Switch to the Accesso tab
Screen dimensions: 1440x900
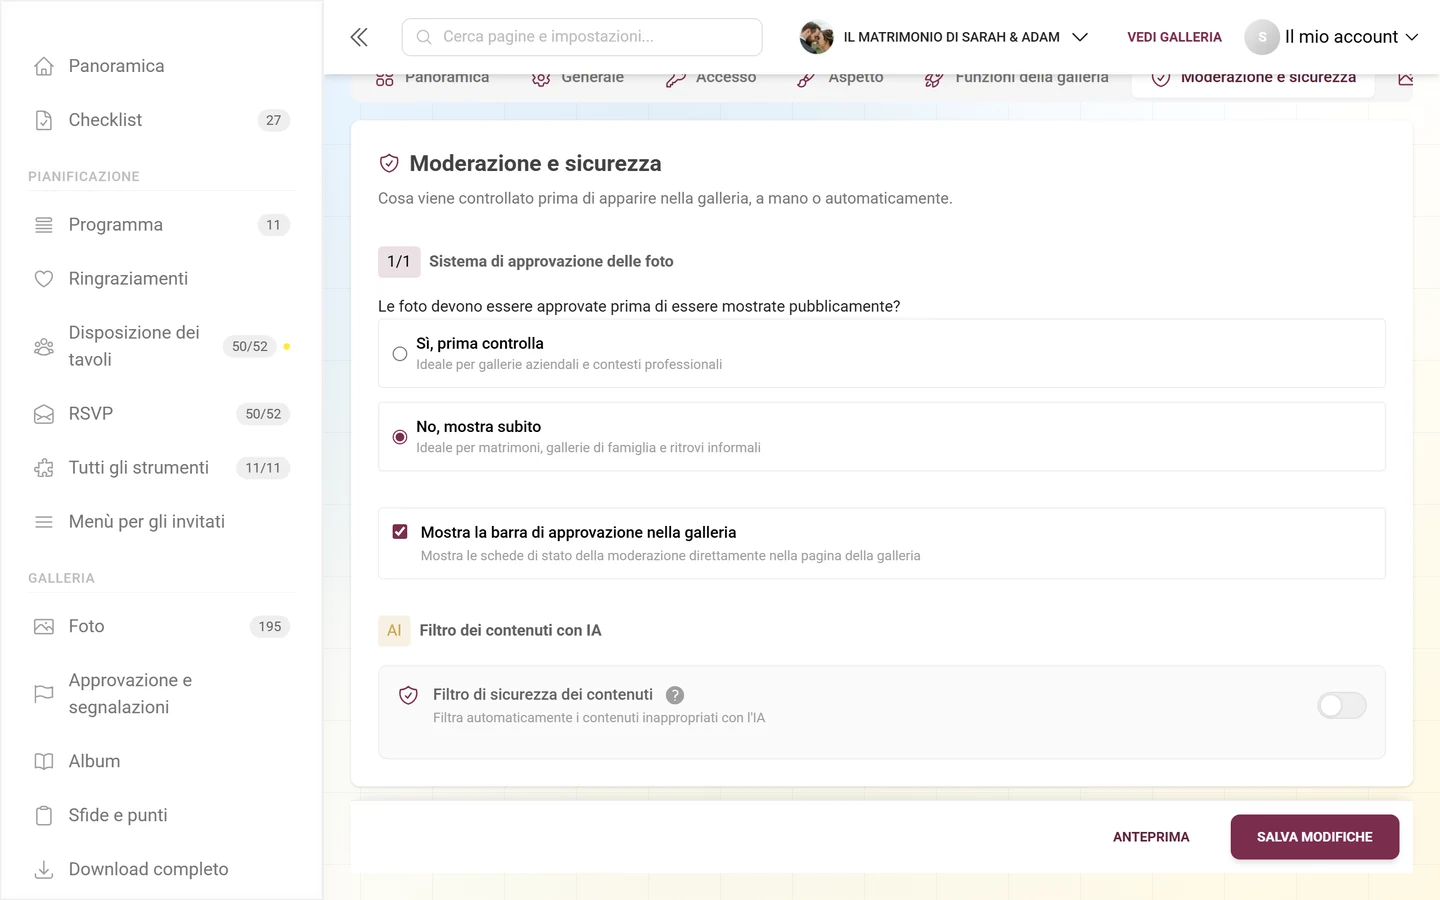pos(711,77)
